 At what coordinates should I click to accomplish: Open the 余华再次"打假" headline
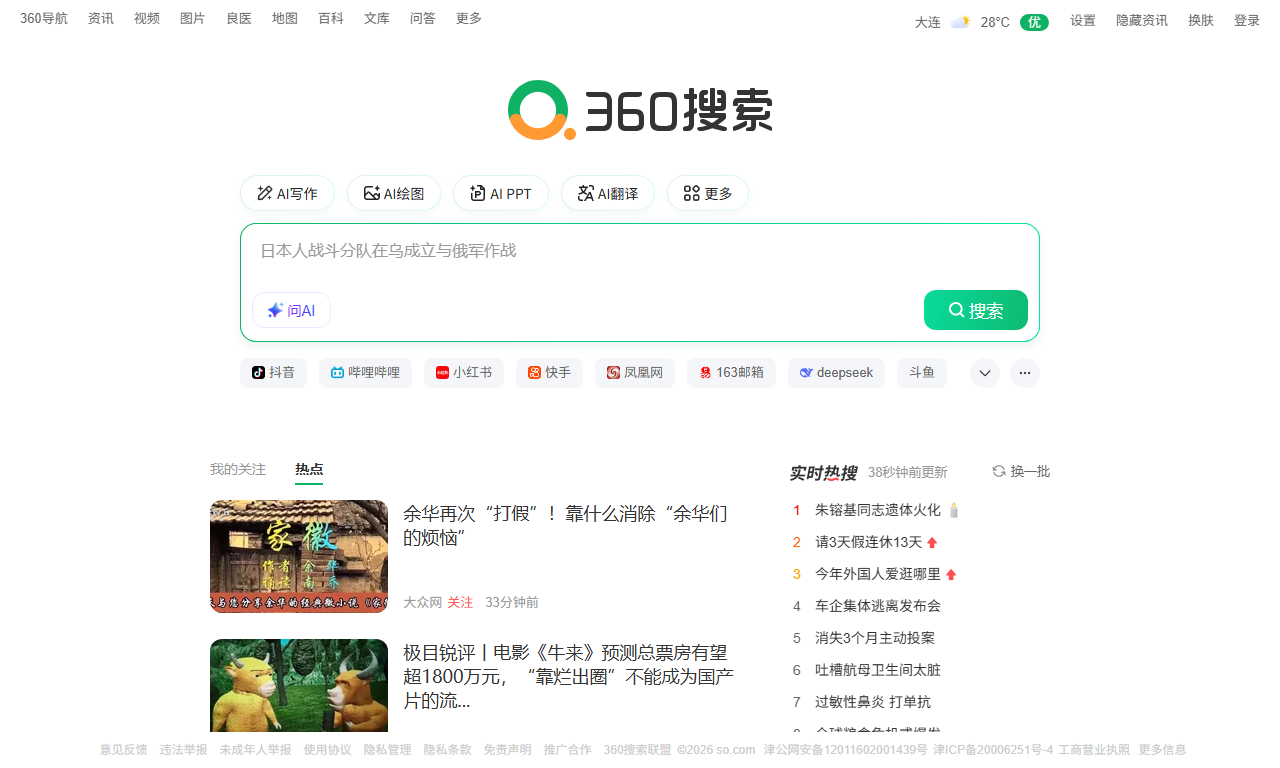[x=566, y=526]
